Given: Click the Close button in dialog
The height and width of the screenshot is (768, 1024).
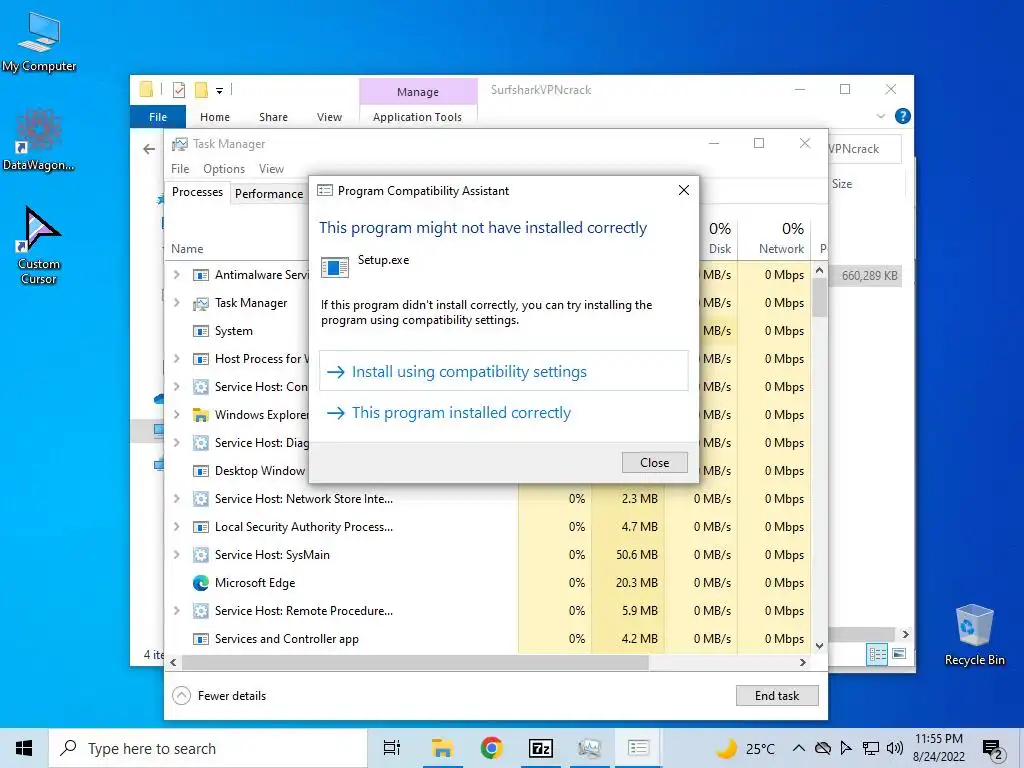Looking at the screenshot, I should click(x=654, y=462).
